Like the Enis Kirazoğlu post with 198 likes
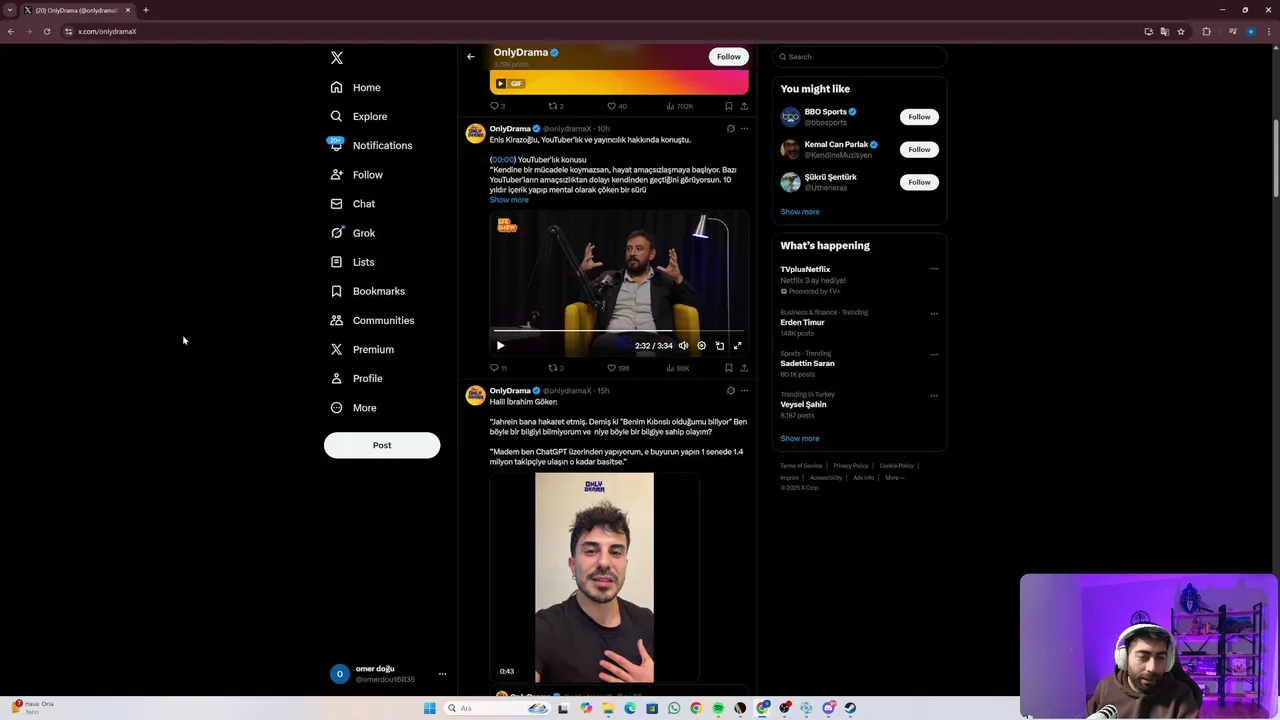 pos(611,368)
